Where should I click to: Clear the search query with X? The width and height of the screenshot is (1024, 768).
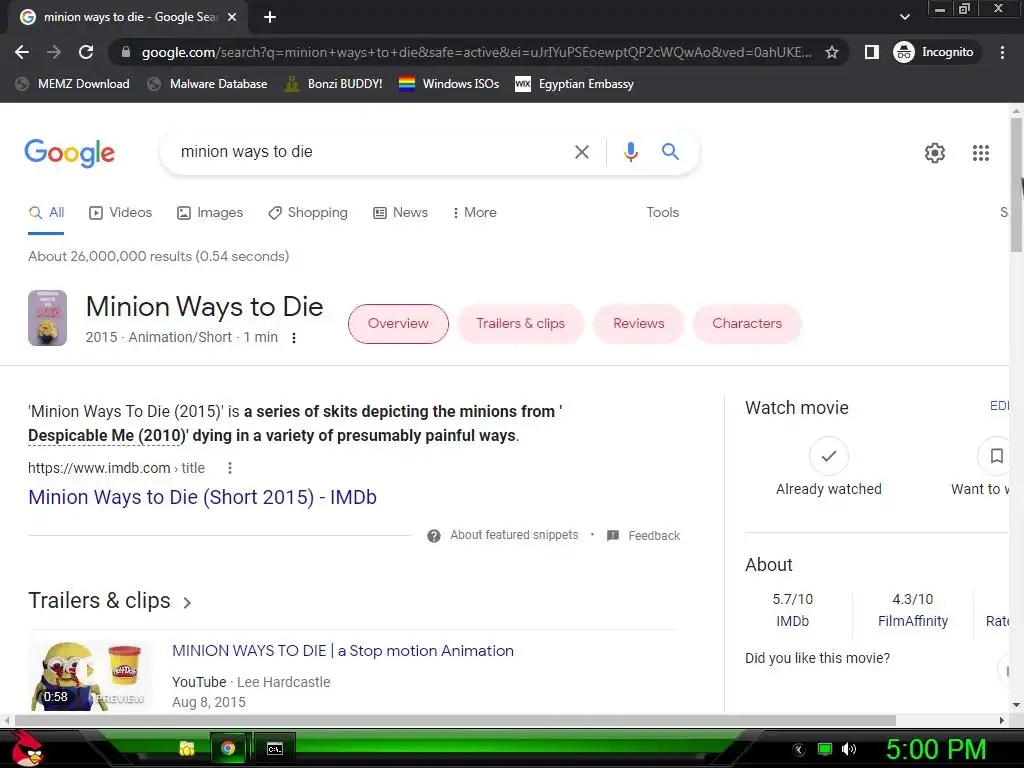(x=581, y=152)
